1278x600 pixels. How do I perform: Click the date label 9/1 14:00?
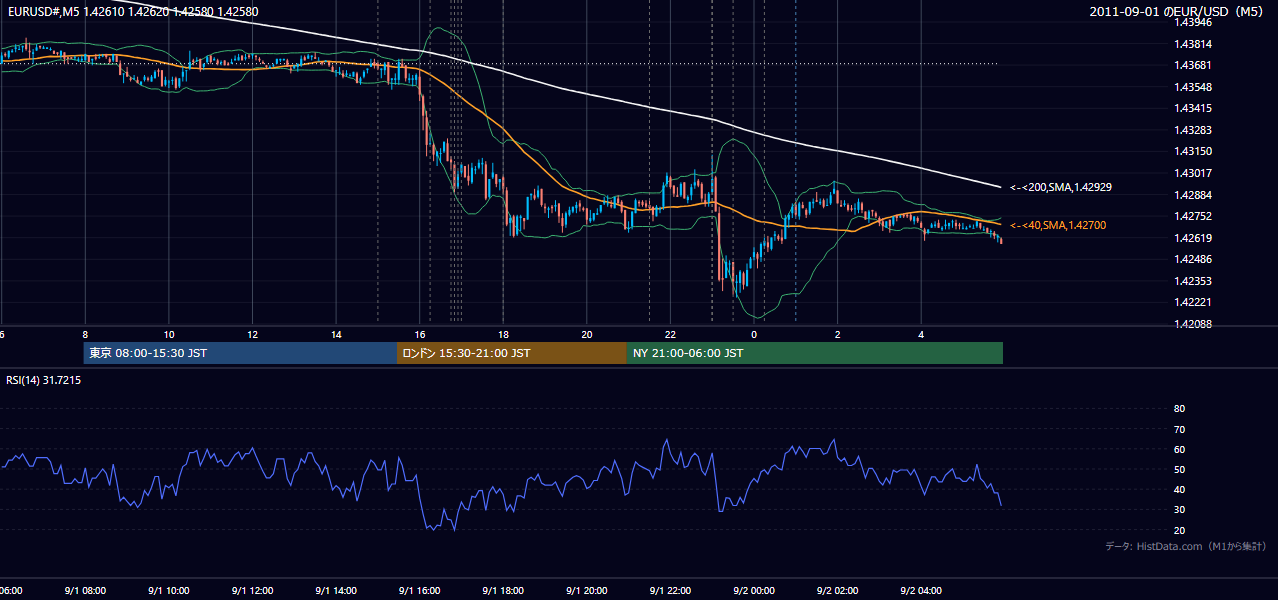[336, 590]
